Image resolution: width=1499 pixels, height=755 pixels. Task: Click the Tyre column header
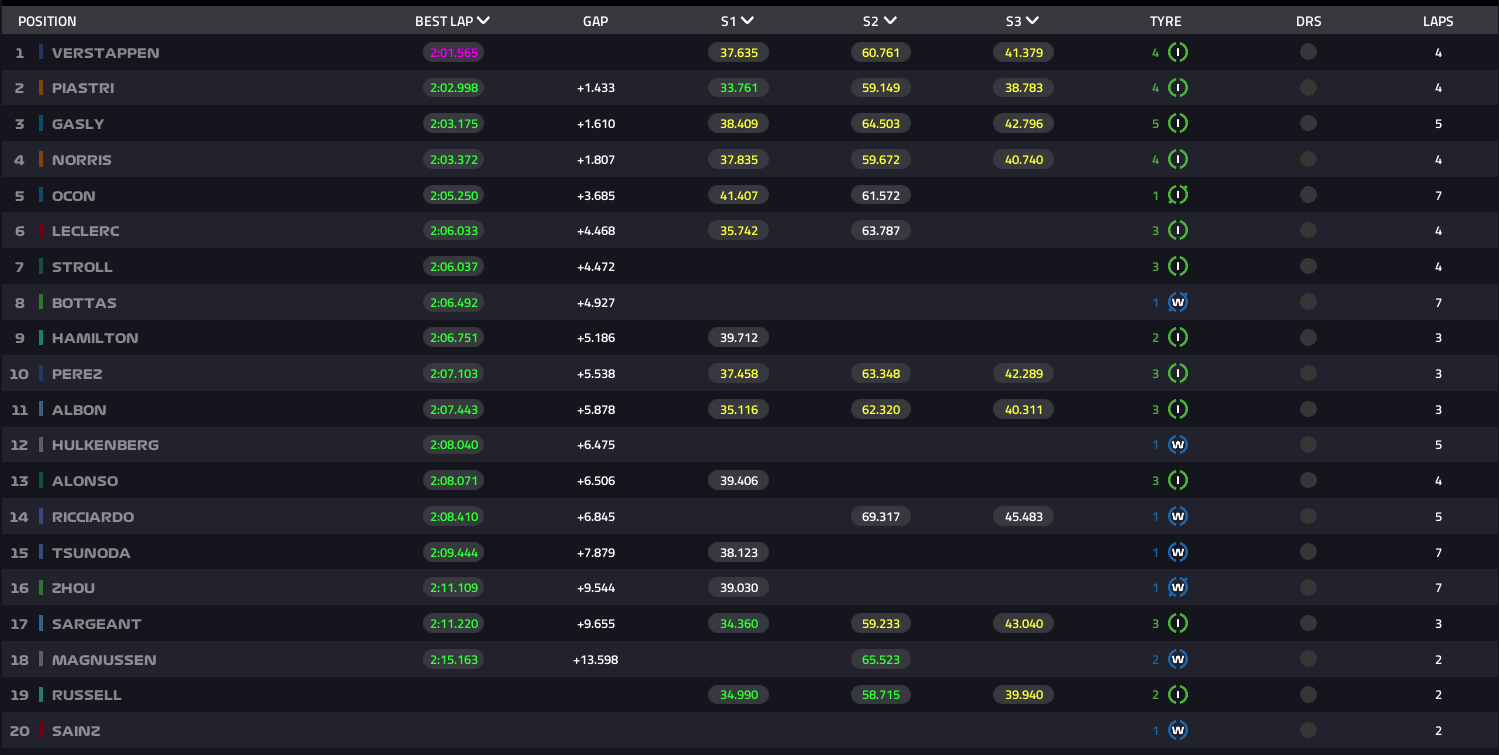tap(1165, 21)
